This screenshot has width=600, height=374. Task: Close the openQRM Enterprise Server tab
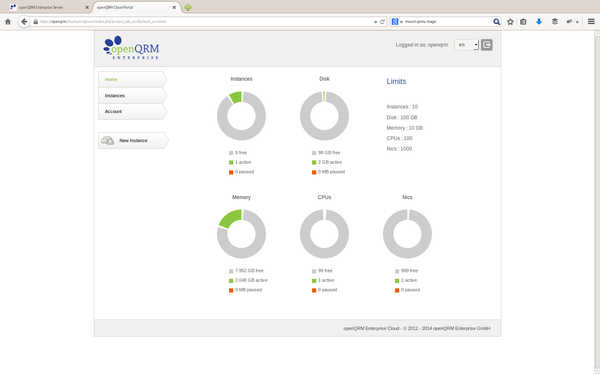[87, 7]
